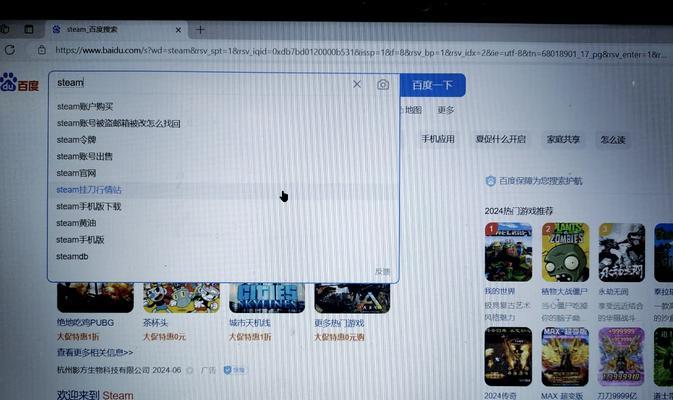The width and height of the screenshot is (673, 400).
Task: Click the browser address bar URL
Action: click(361, 52)
